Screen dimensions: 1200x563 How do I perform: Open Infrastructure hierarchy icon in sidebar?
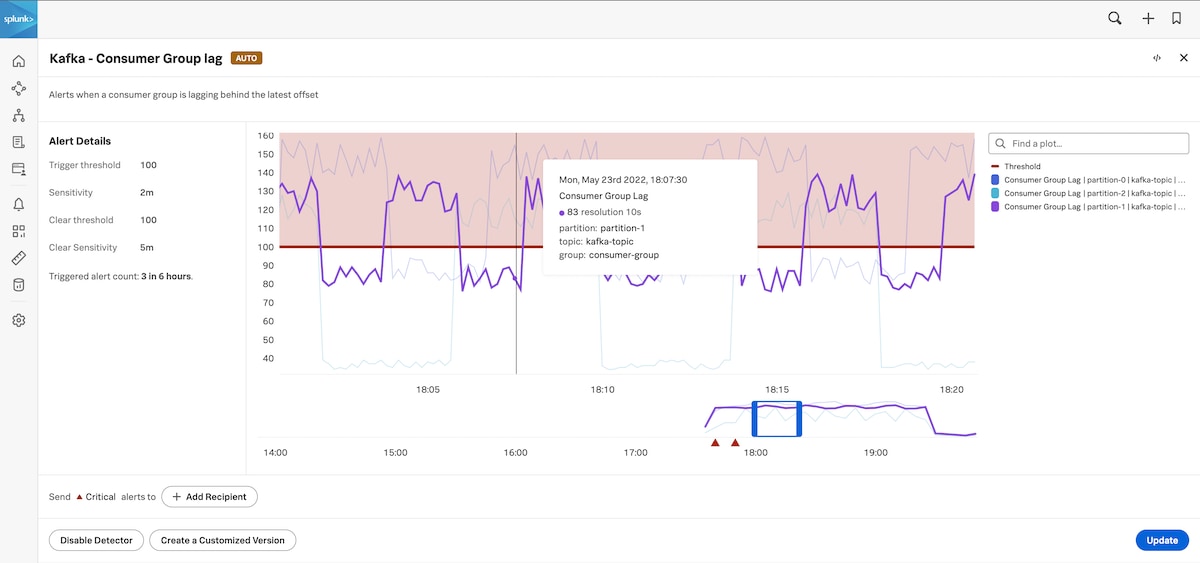pyautogui.click(x=18, y=116)
